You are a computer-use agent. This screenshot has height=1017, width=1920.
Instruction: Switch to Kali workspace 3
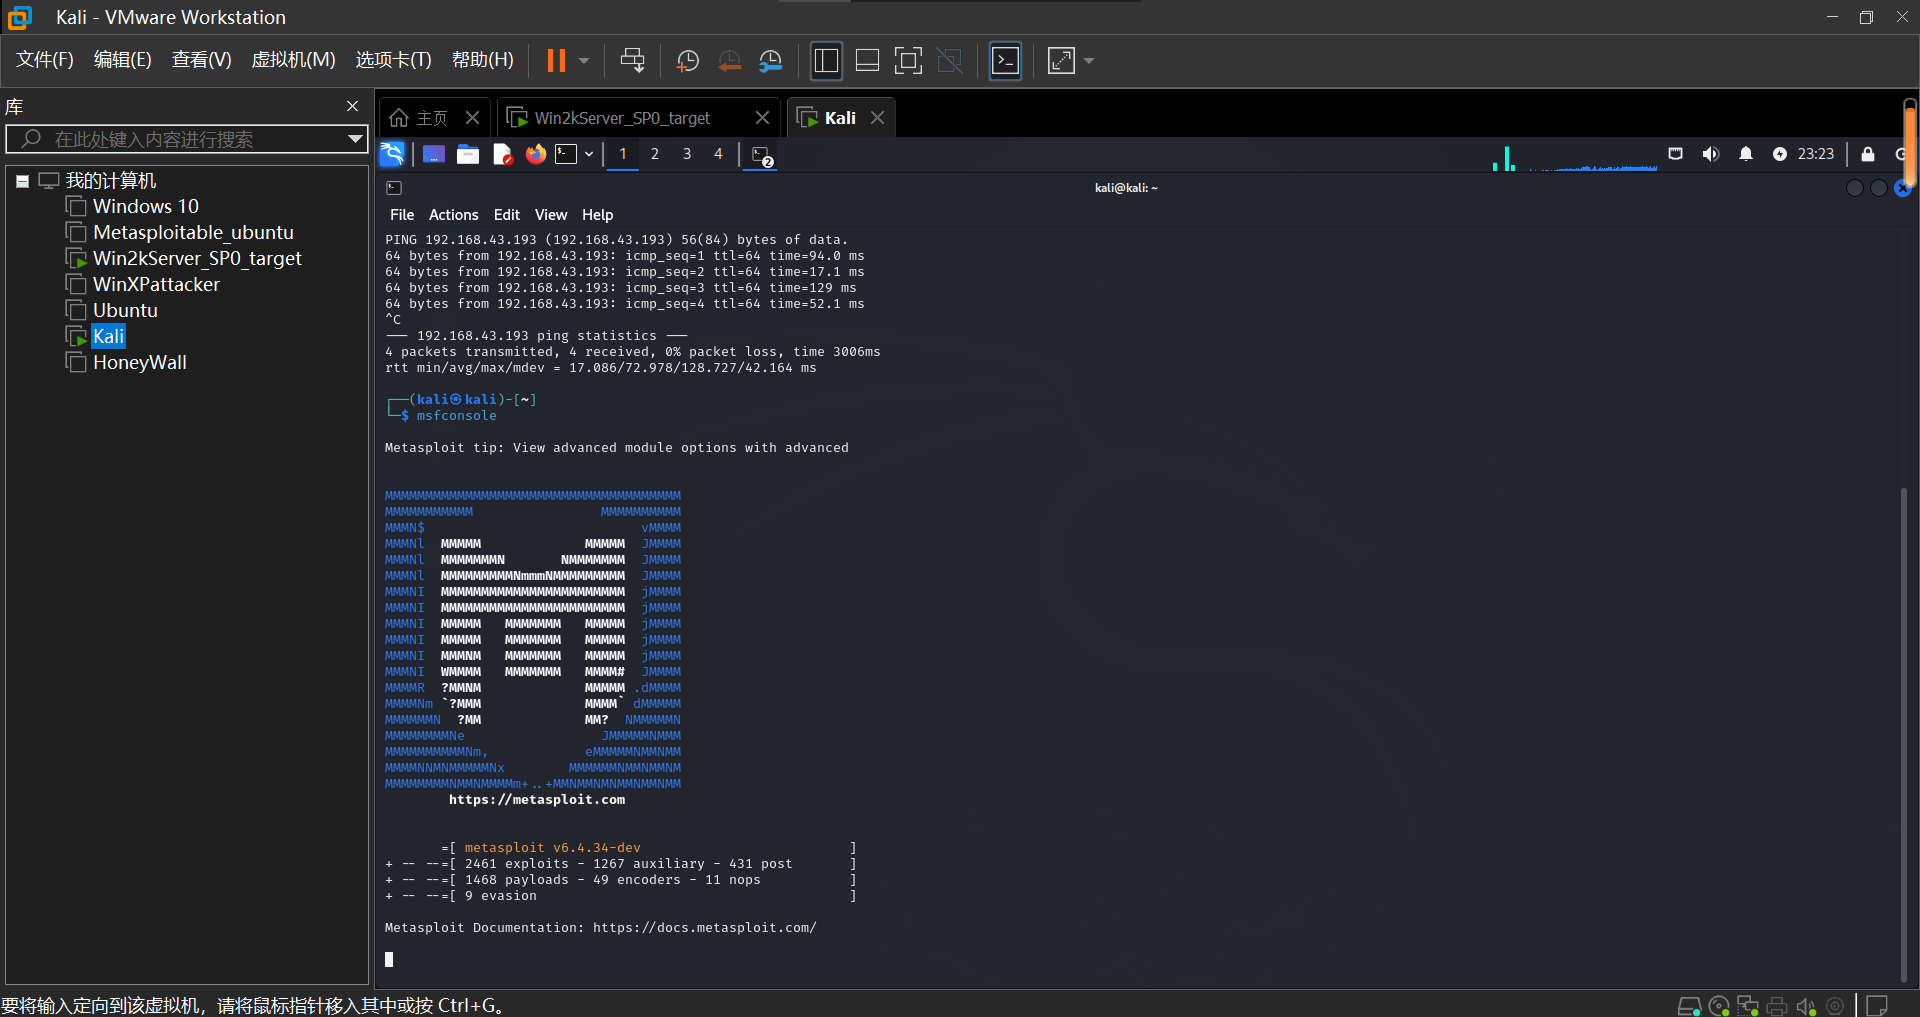(x=686, y=154)
